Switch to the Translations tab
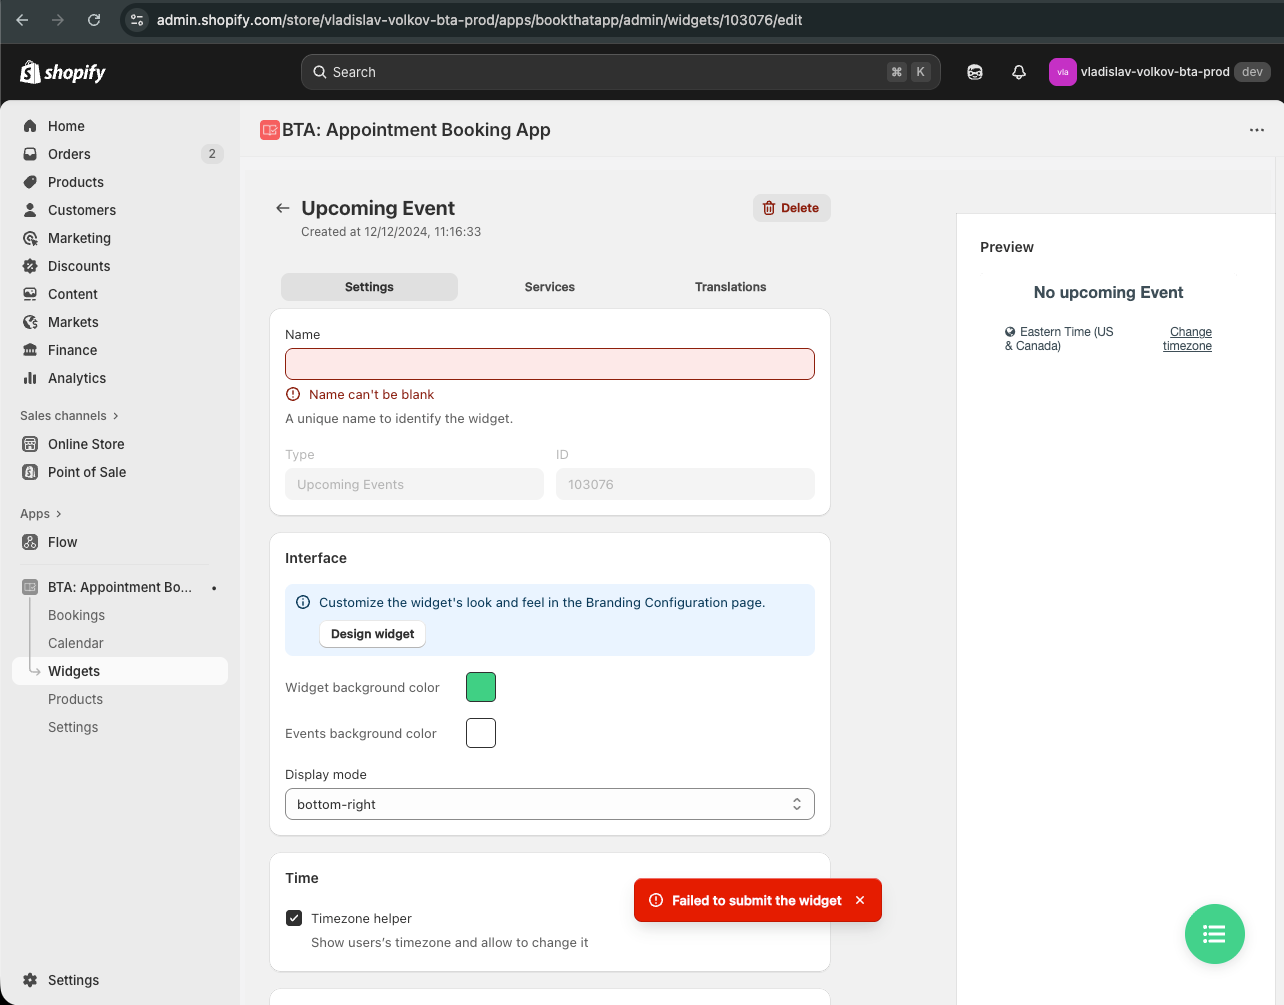Screen dimensions: 1284x1005 click(730, 287)
